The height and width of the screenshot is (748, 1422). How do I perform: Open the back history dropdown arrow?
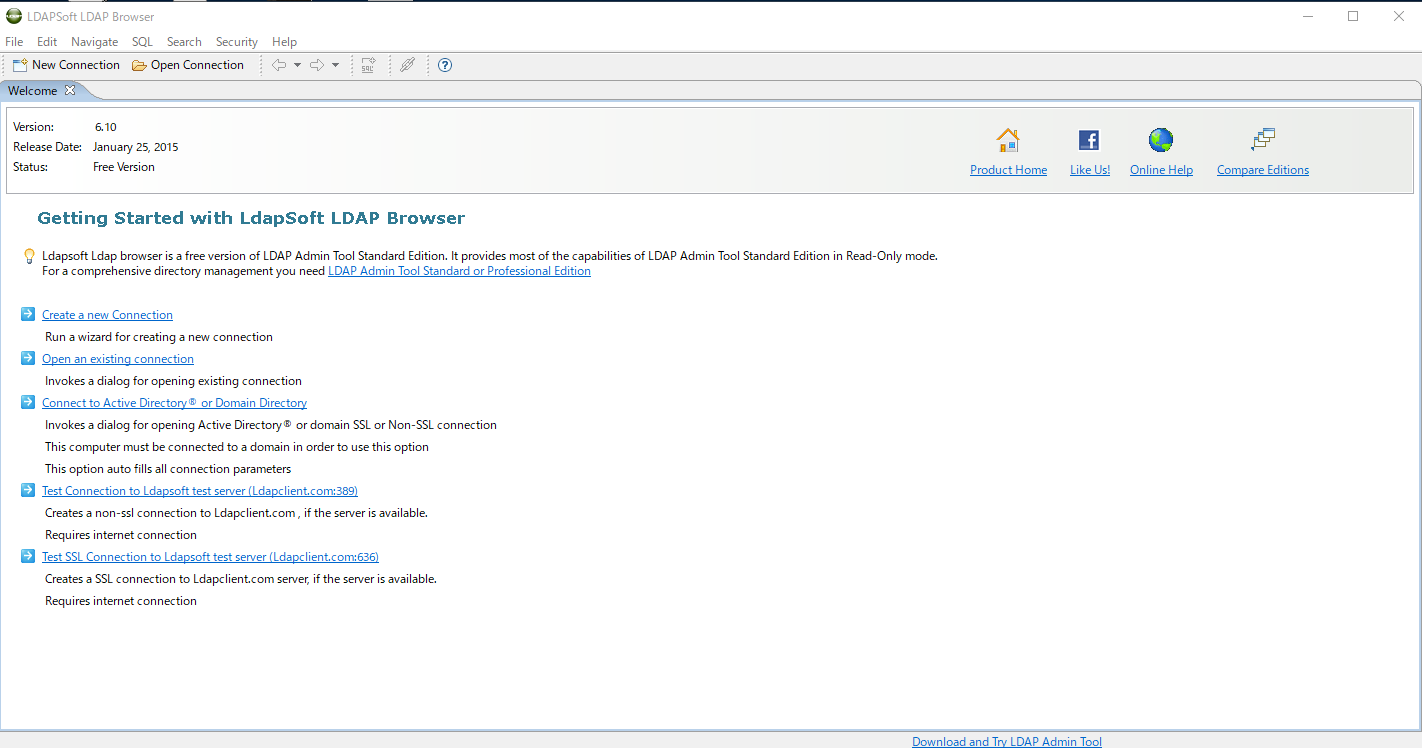[x=297, y=65]
